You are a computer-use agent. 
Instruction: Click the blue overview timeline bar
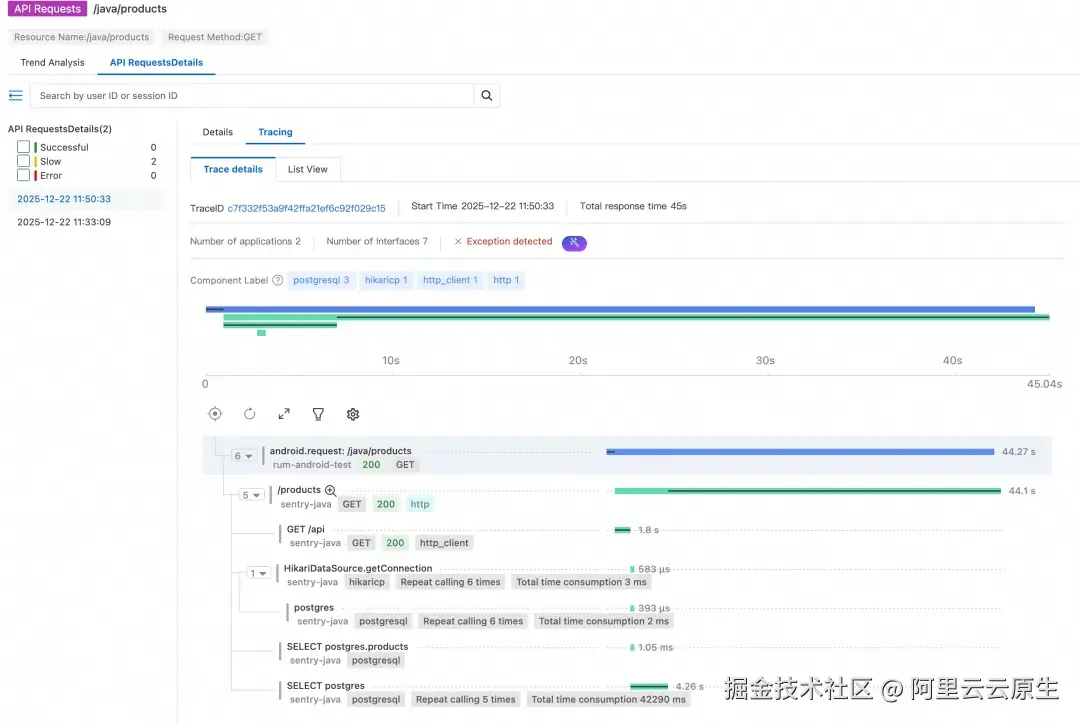(620, 310)
